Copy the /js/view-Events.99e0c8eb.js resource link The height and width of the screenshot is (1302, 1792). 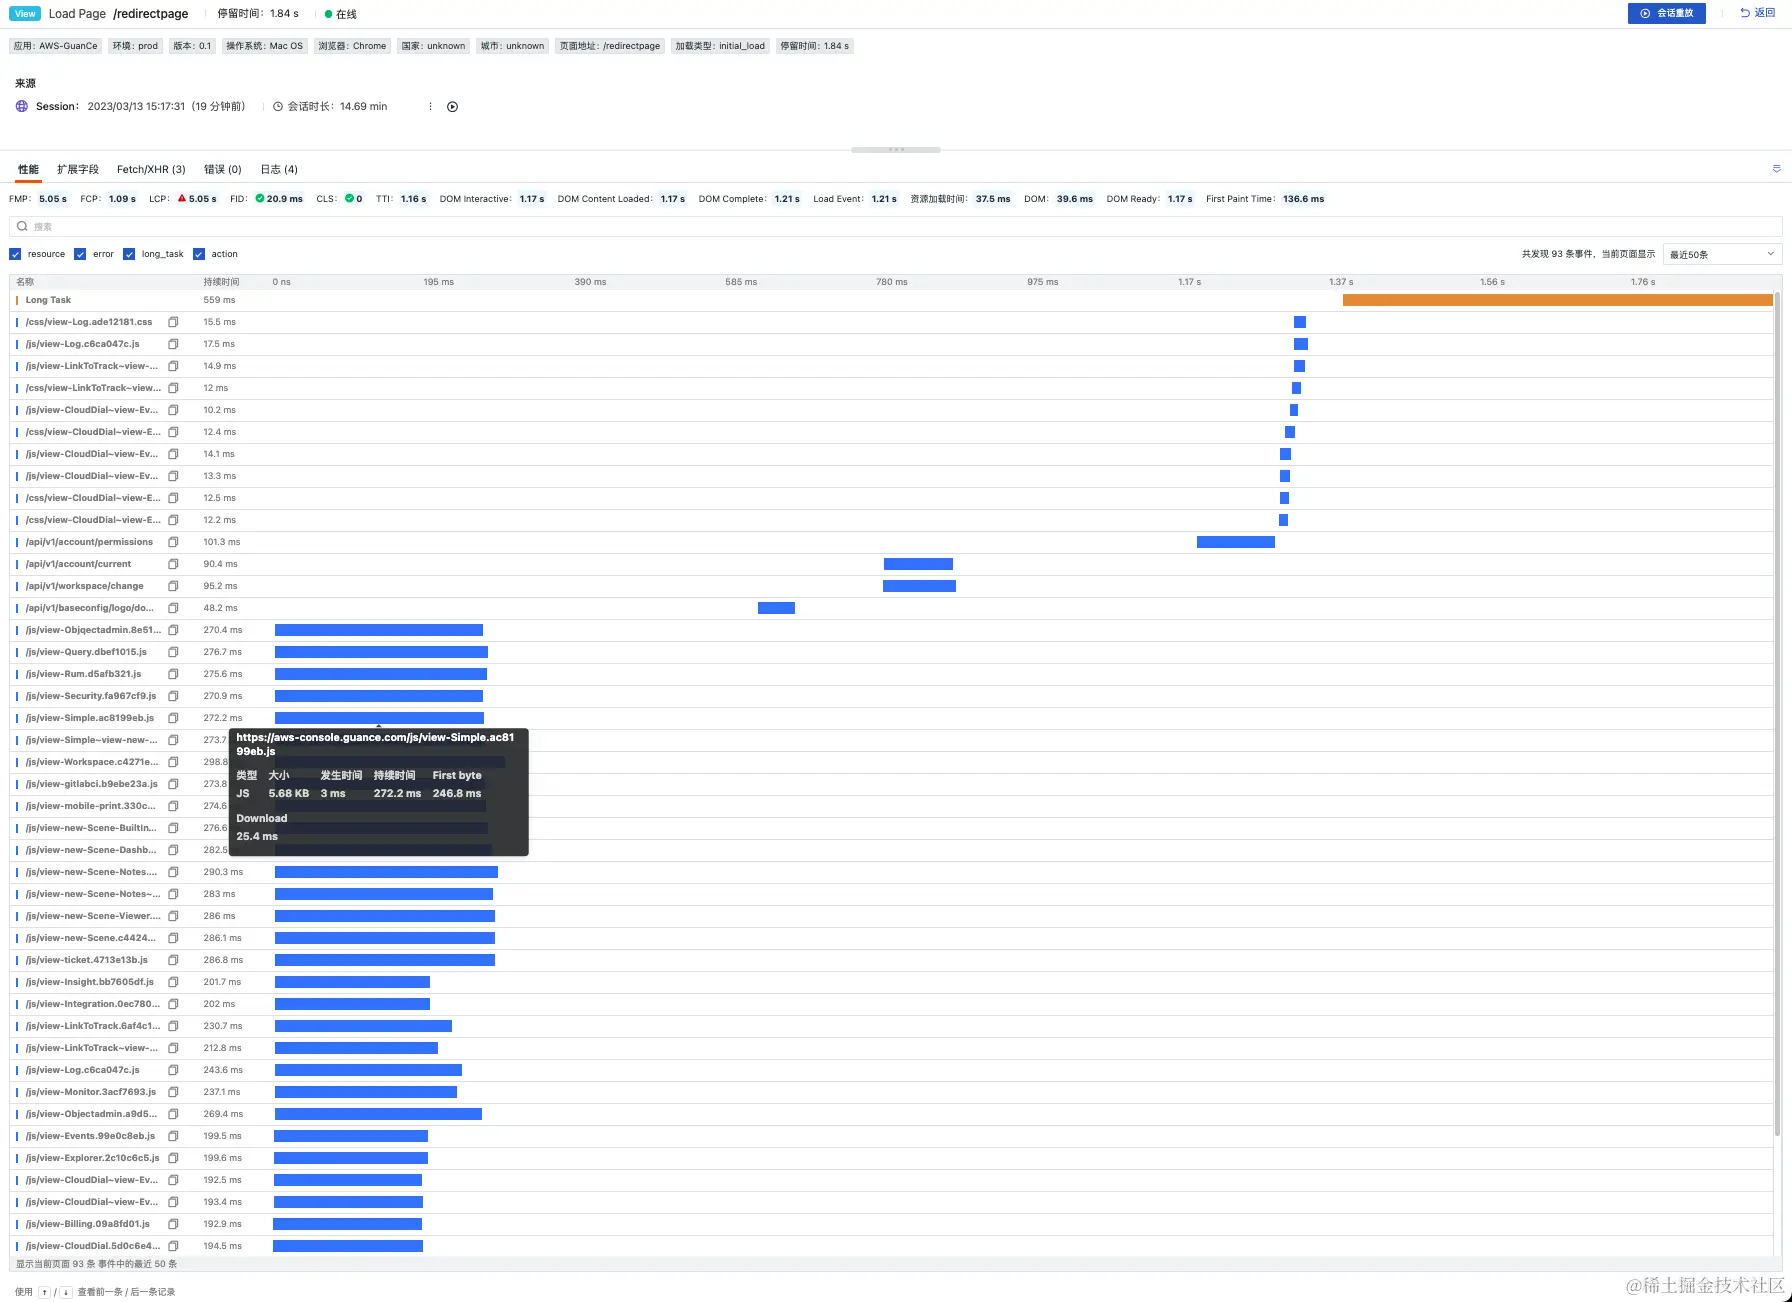click(173, 1136)
